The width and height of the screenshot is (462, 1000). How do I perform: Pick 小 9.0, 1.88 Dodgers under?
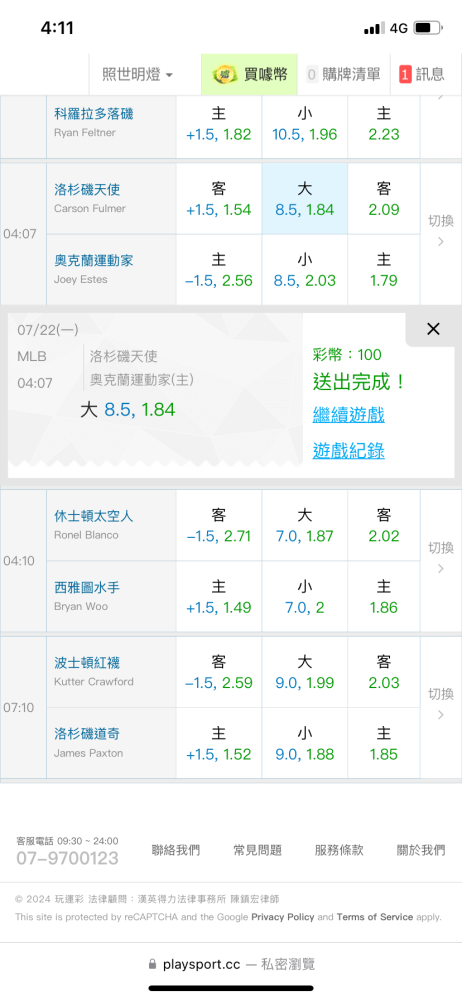(x=305, y=744)
